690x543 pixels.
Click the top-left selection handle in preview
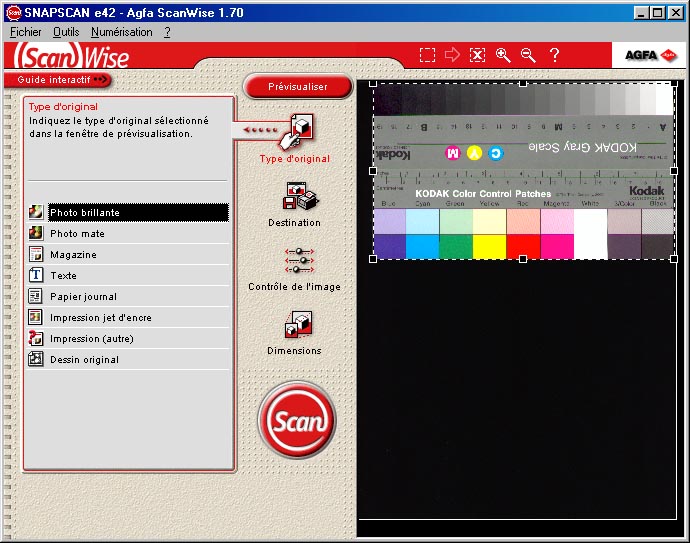point(373,84)
